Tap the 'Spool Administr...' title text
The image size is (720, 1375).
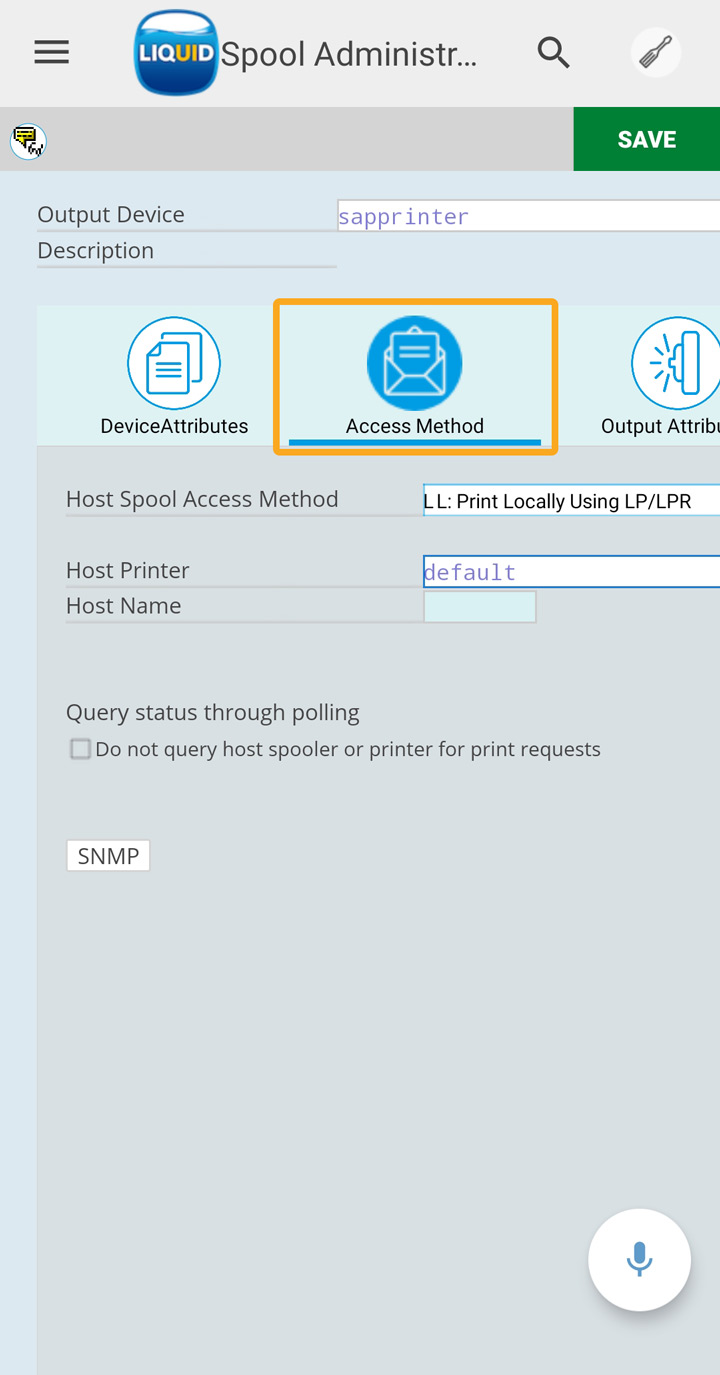click(x=348, y=54)
